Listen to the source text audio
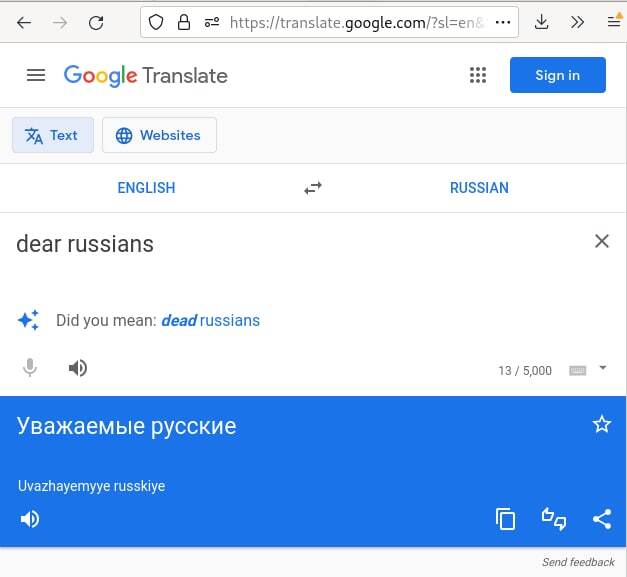 tap(78, 368)
